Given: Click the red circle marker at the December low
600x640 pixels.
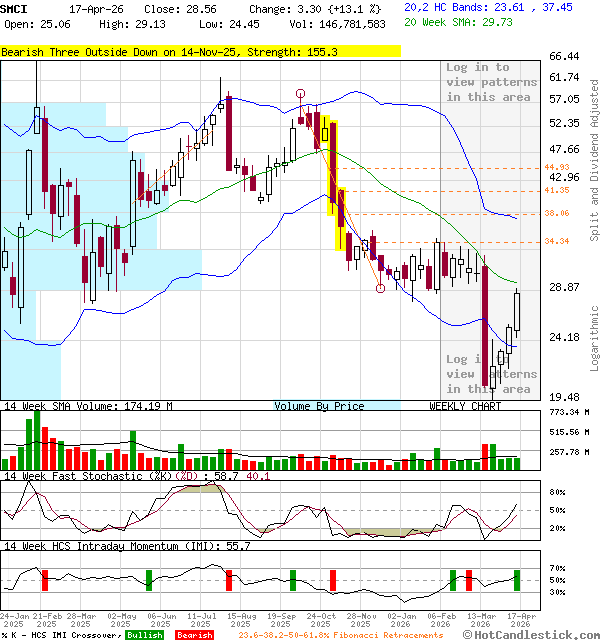Looking at the screenshot, I should click(380, 288).
